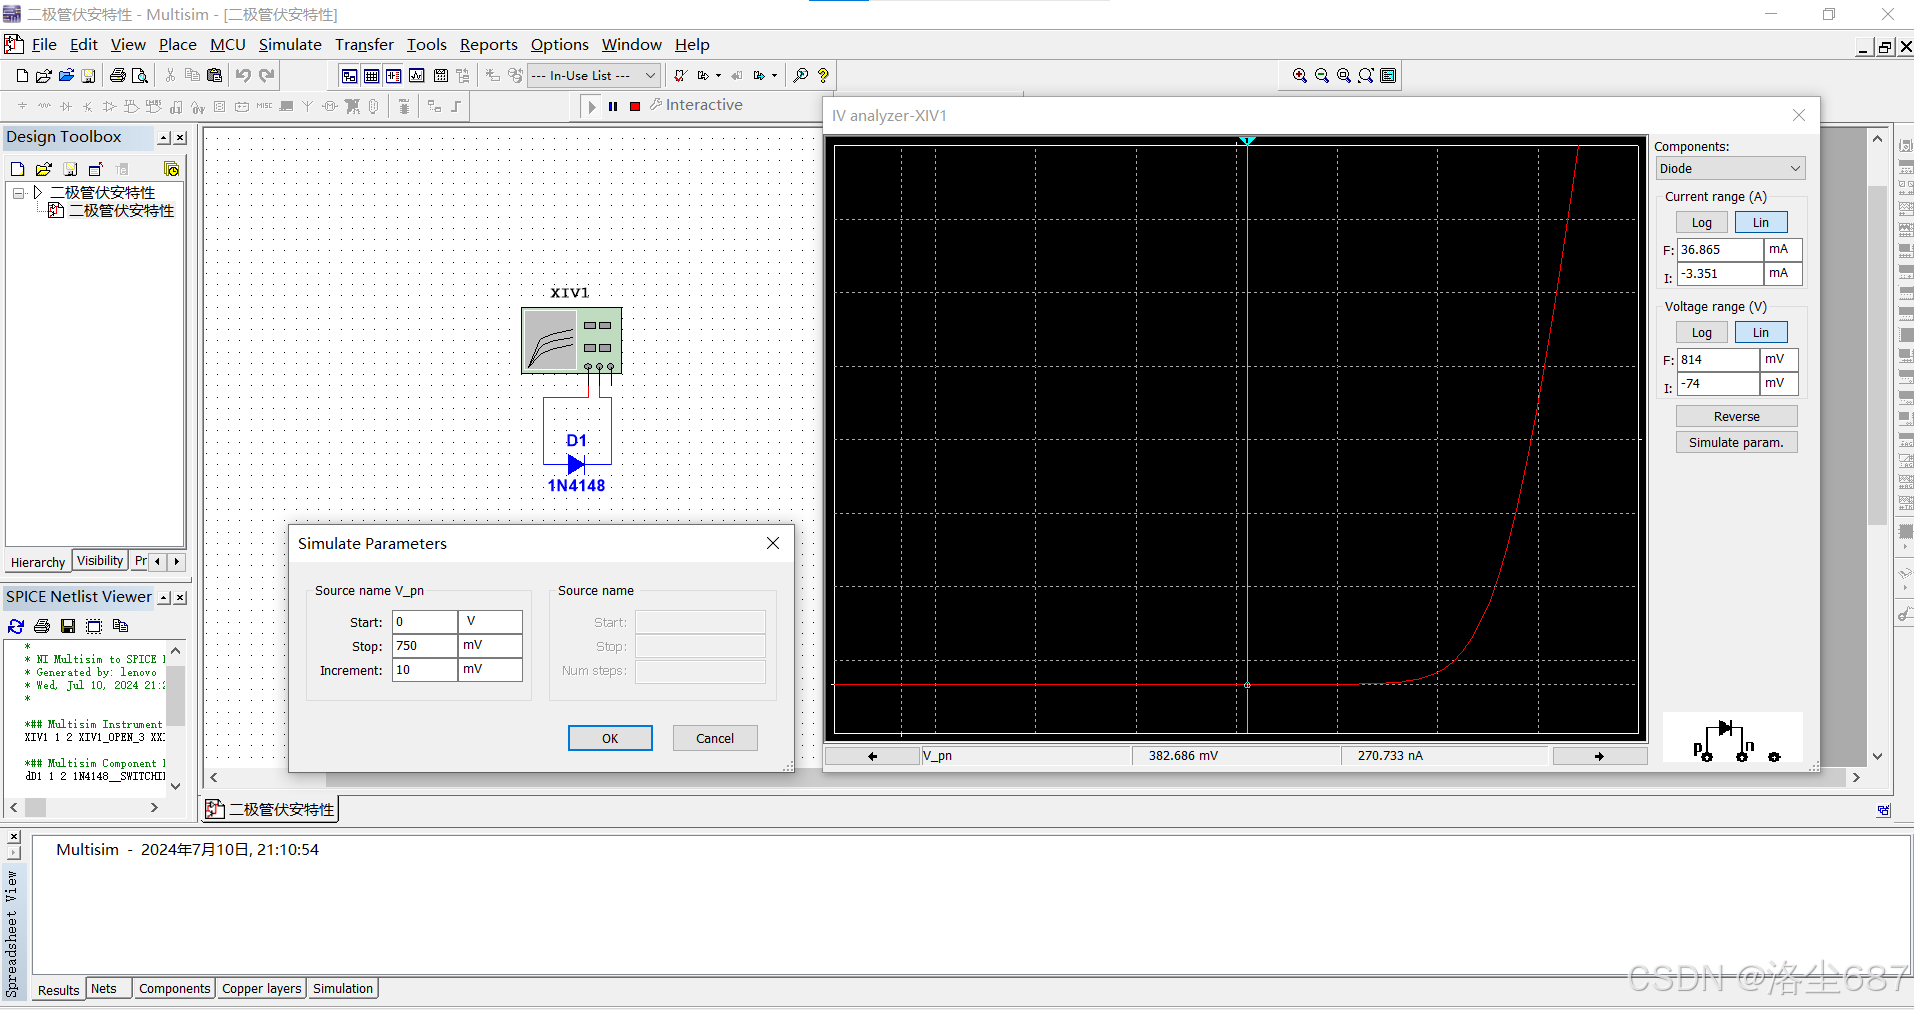1914x1010 pixels.
Task: Select Lin for Current range
Action: pos(1761,223)
